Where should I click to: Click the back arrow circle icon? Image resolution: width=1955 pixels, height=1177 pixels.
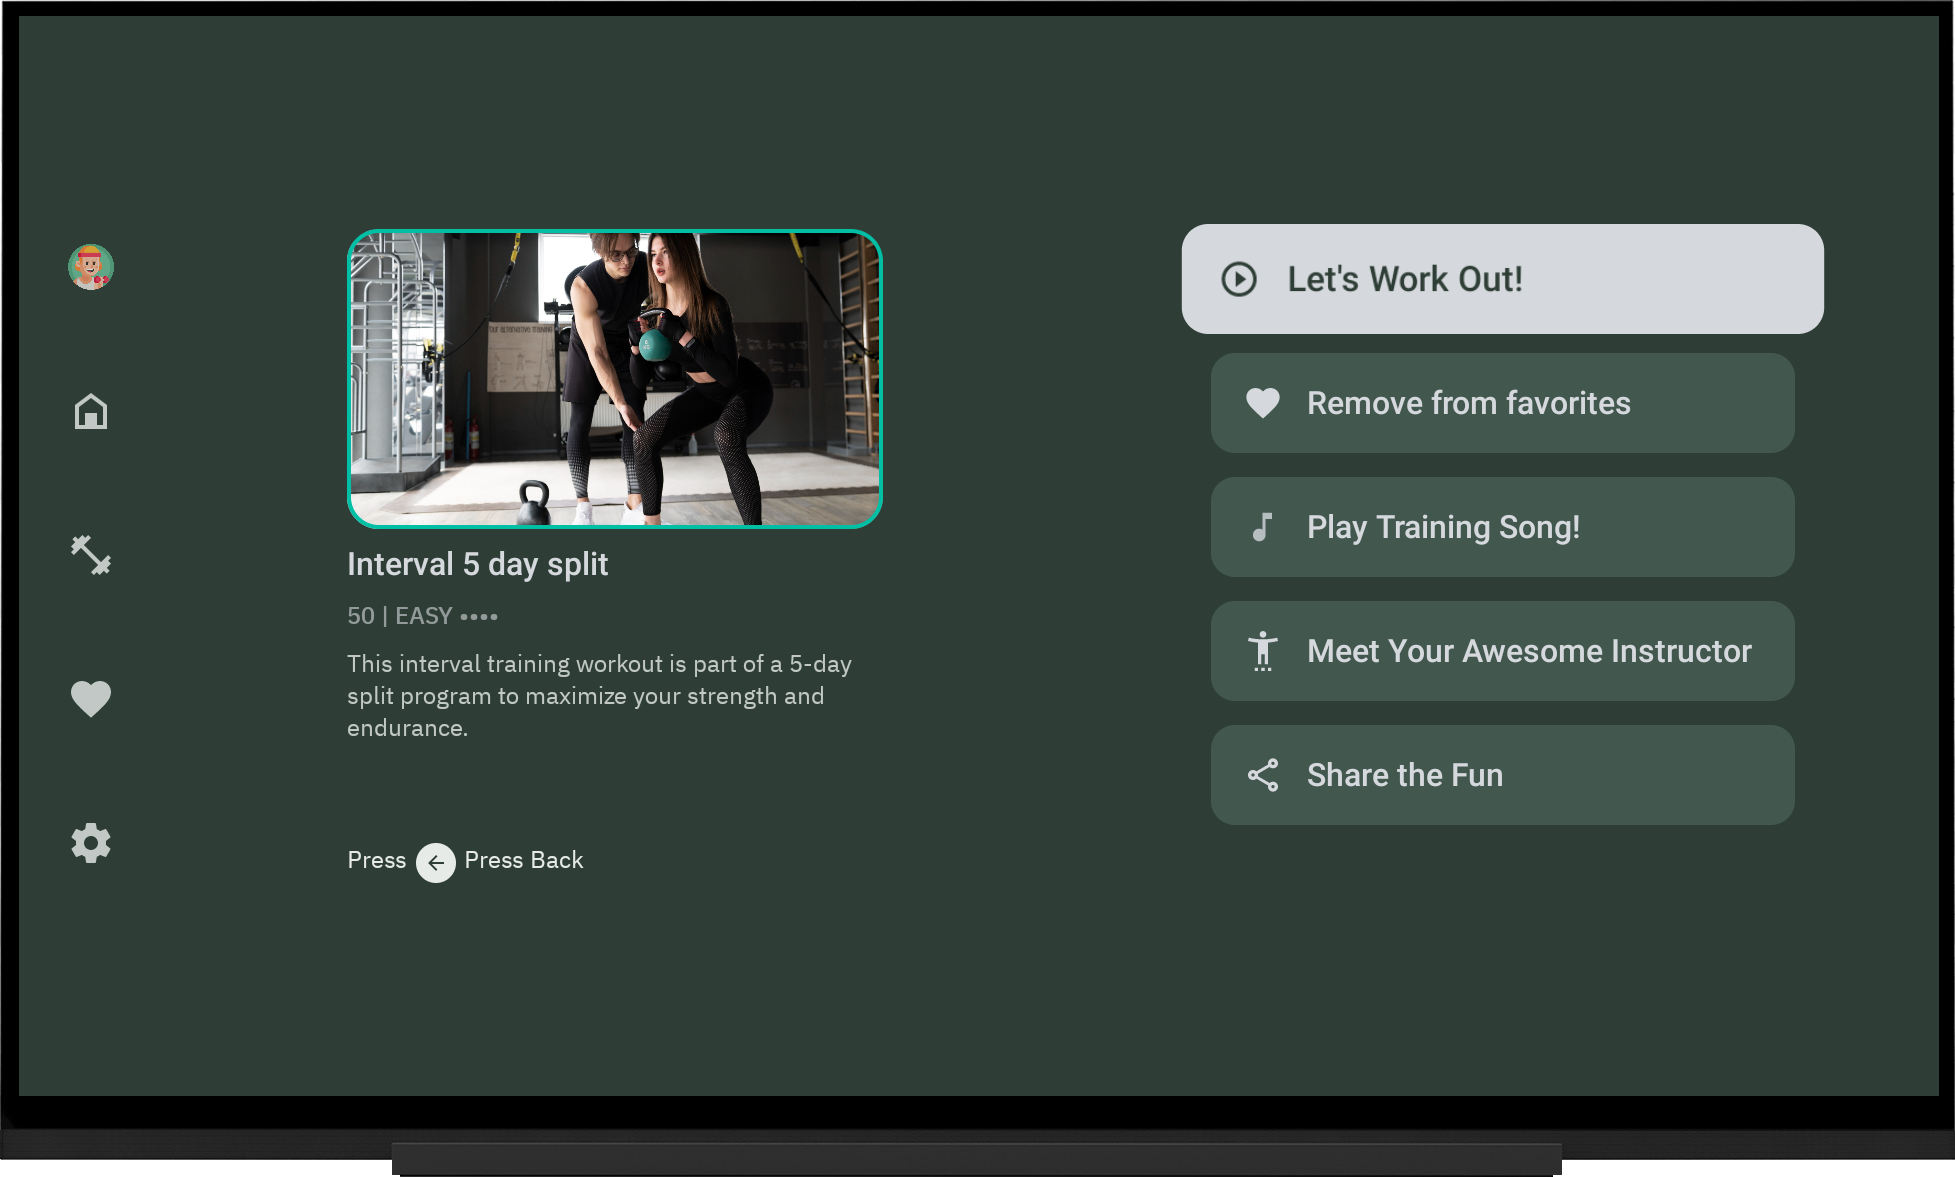pos(436,862)
